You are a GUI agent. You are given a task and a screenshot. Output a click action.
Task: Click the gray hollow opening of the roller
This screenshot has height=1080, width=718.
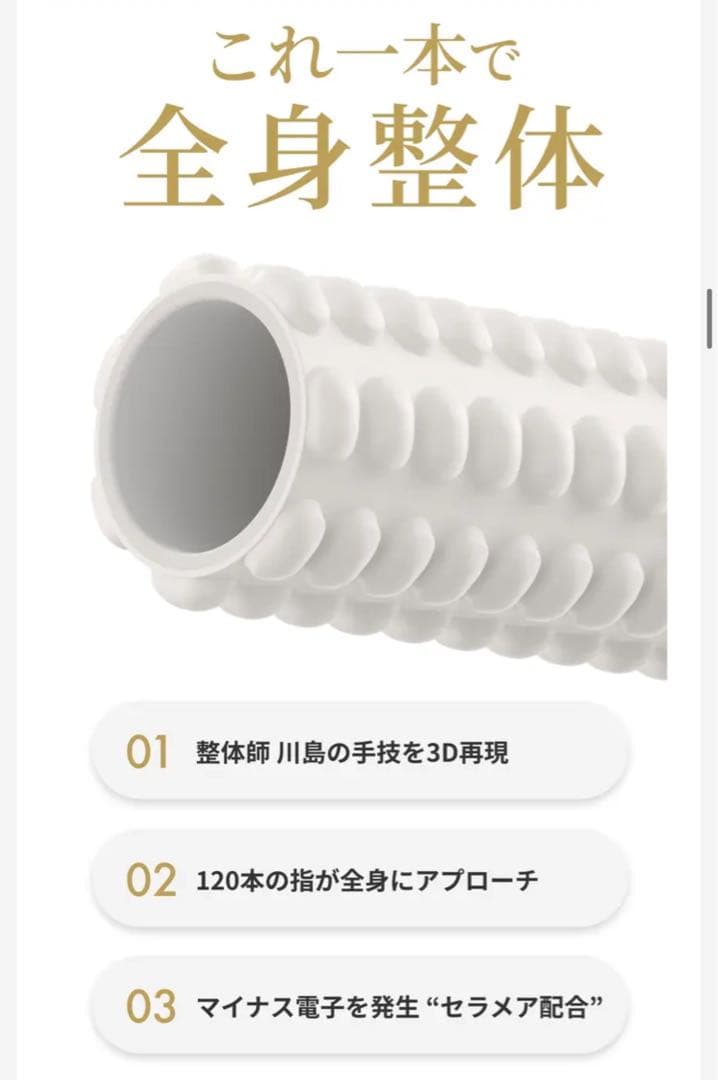pyautogui.click(x=201, y=428)
